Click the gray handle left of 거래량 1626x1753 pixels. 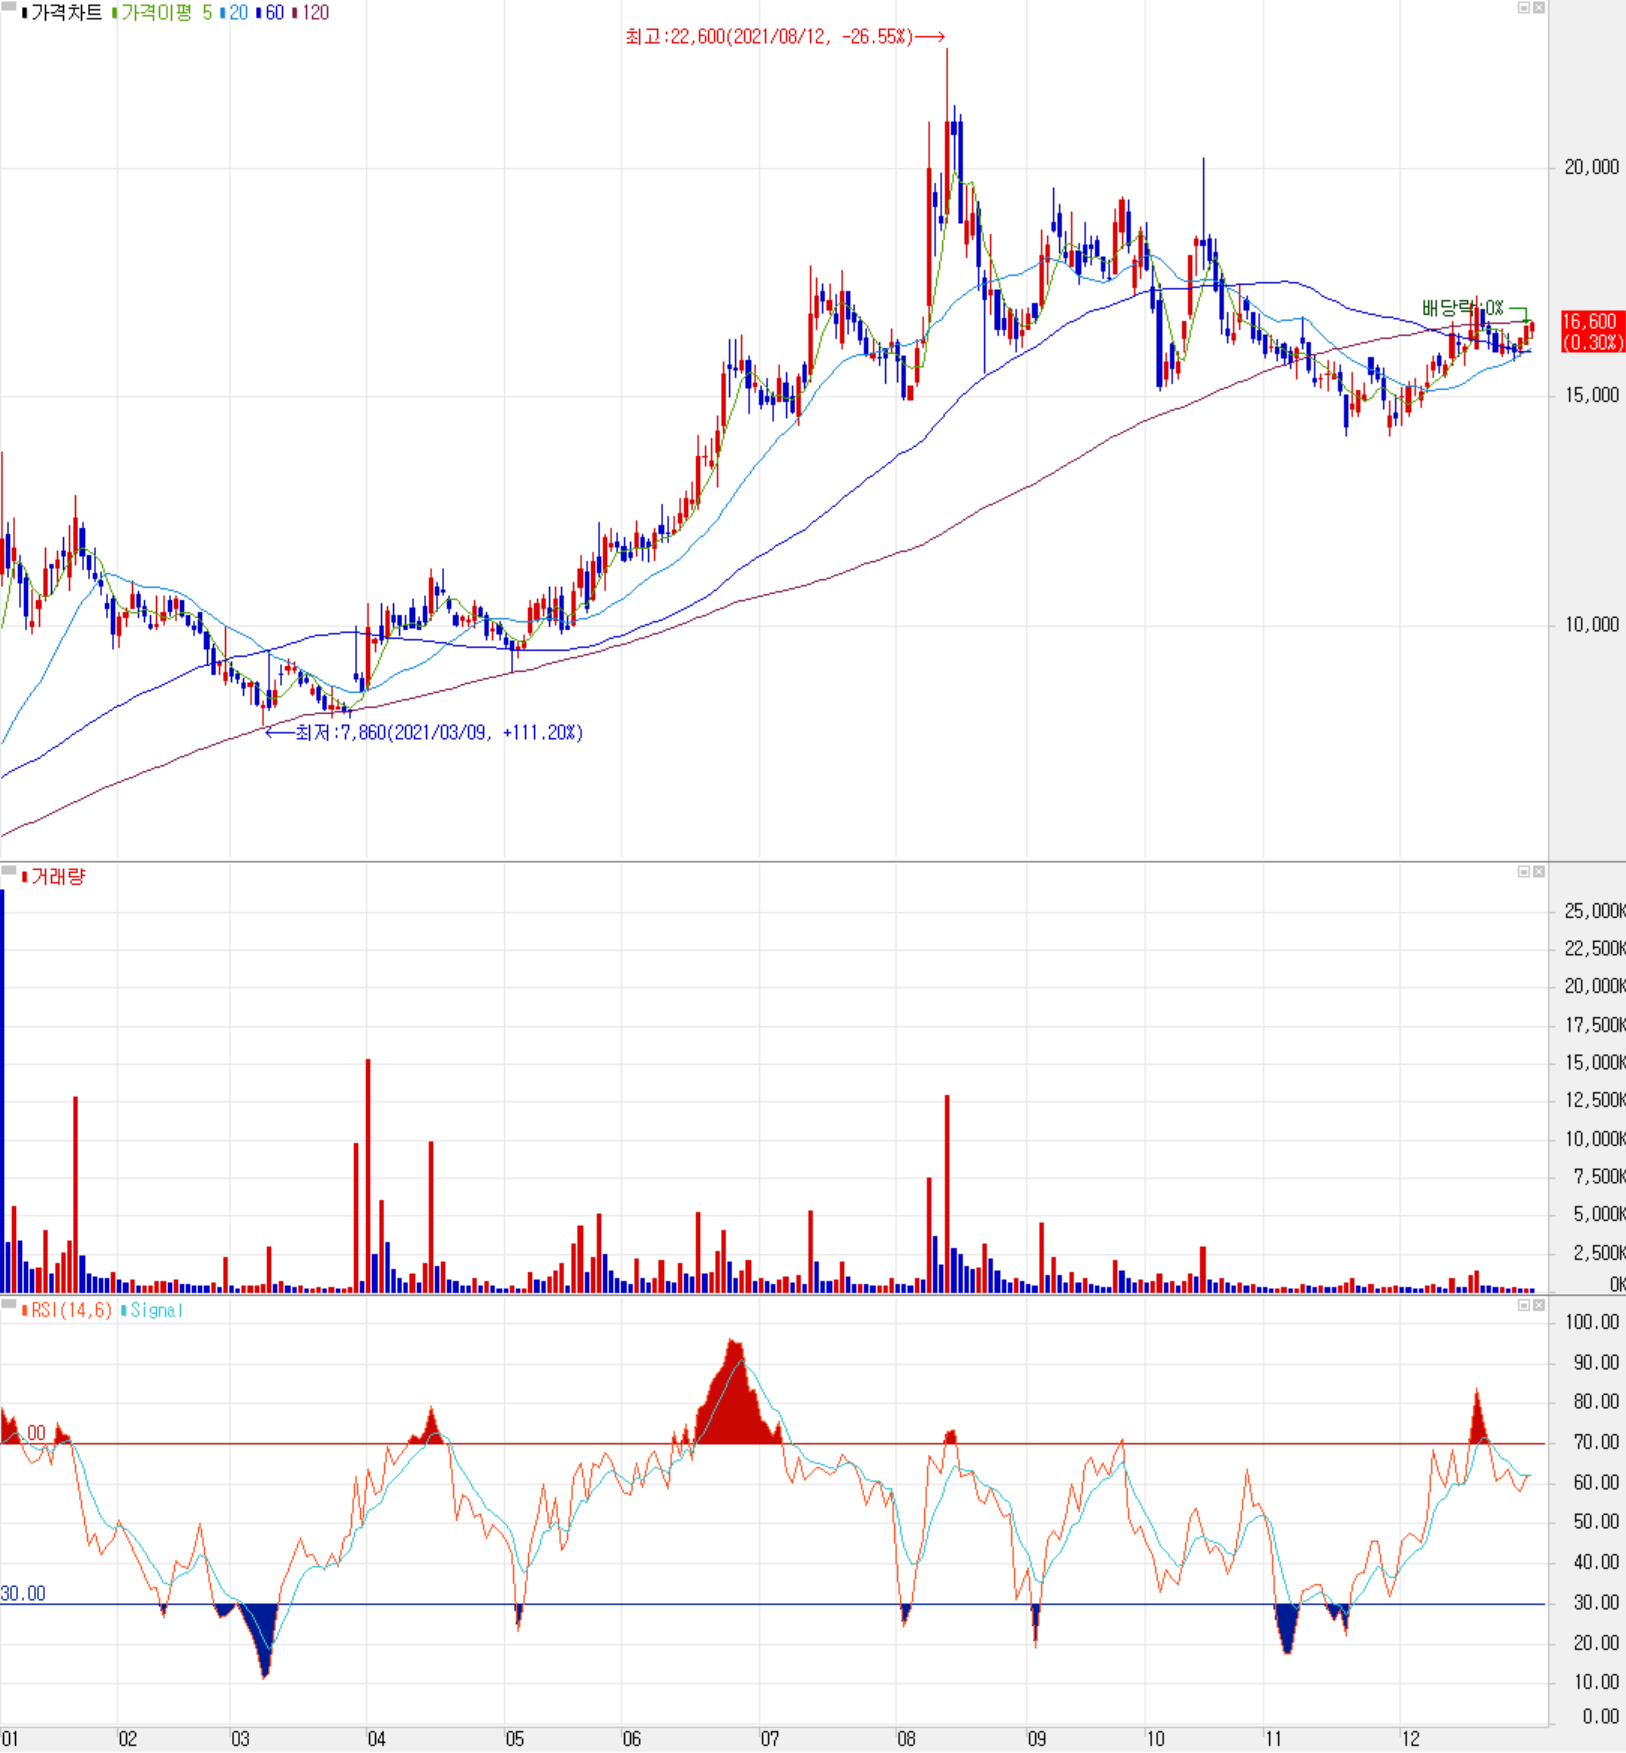pos(9,871)
